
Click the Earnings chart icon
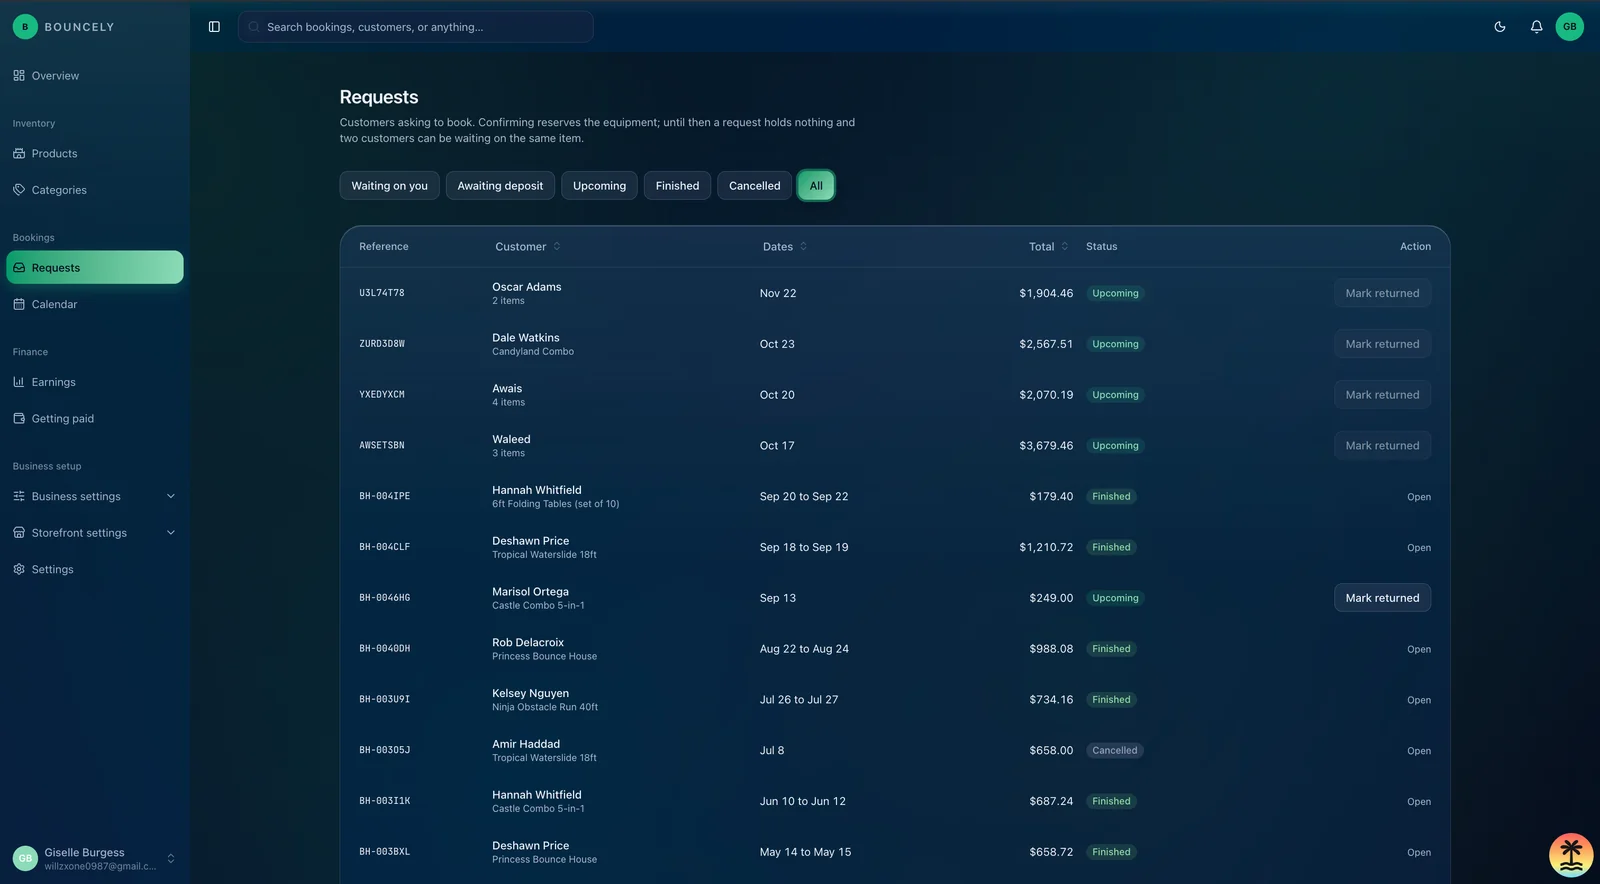19,382
